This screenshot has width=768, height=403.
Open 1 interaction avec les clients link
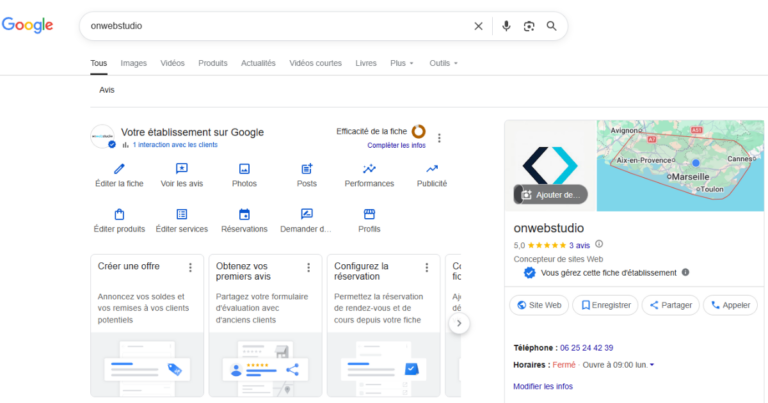tap(175, 145)
